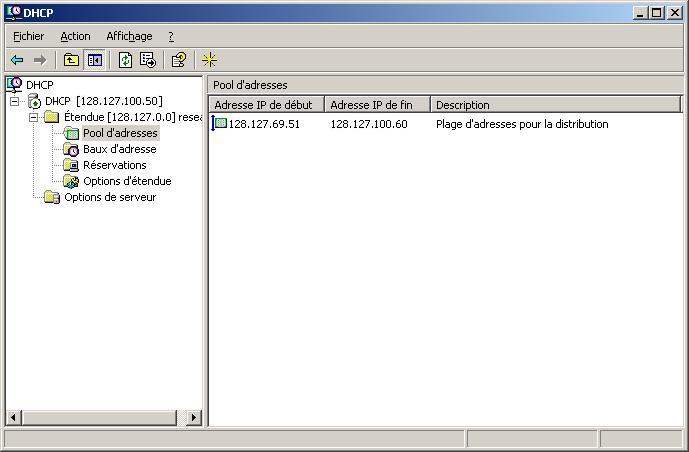Click the yellow star action icon

pyautogui.click(x=210, y=60)
